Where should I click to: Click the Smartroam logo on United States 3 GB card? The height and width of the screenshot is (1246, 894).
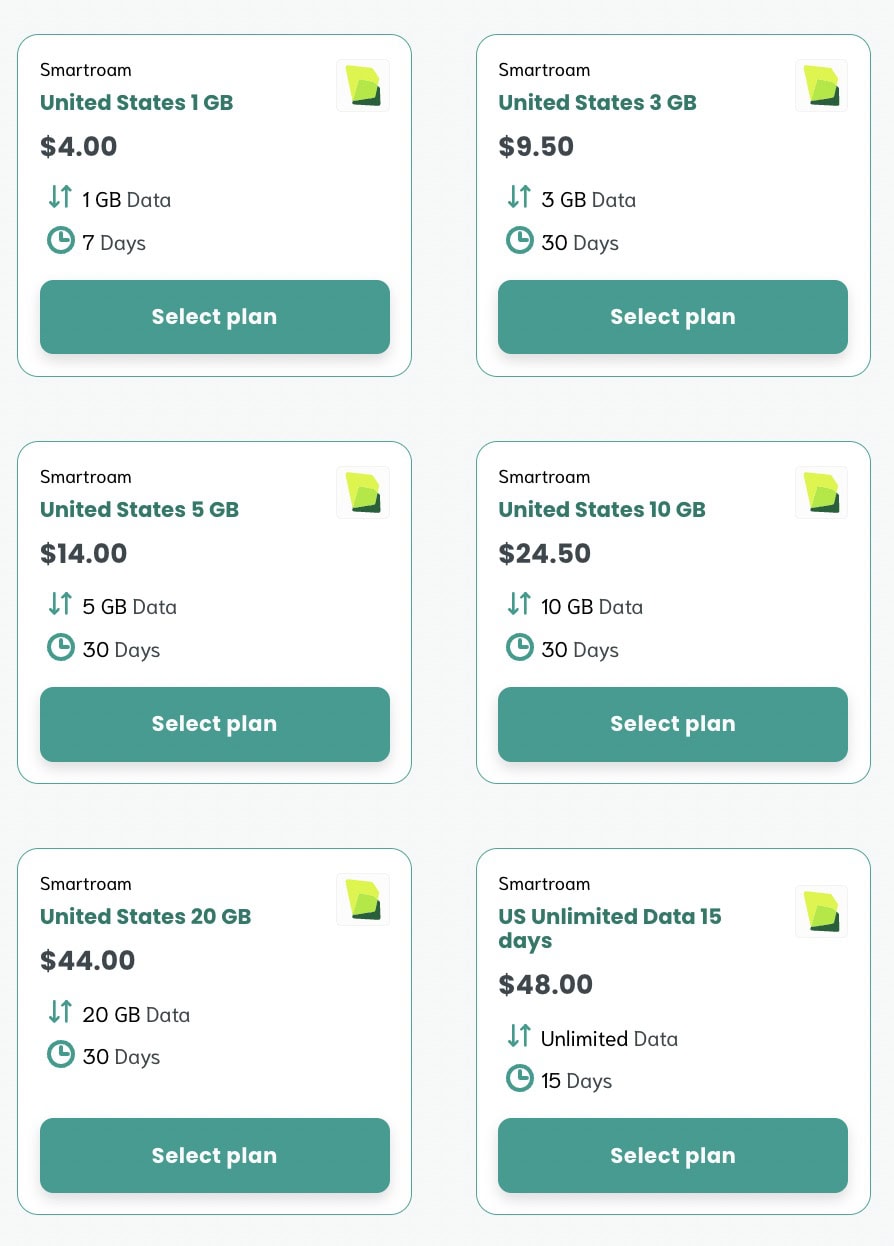click(x=821, y=85)
